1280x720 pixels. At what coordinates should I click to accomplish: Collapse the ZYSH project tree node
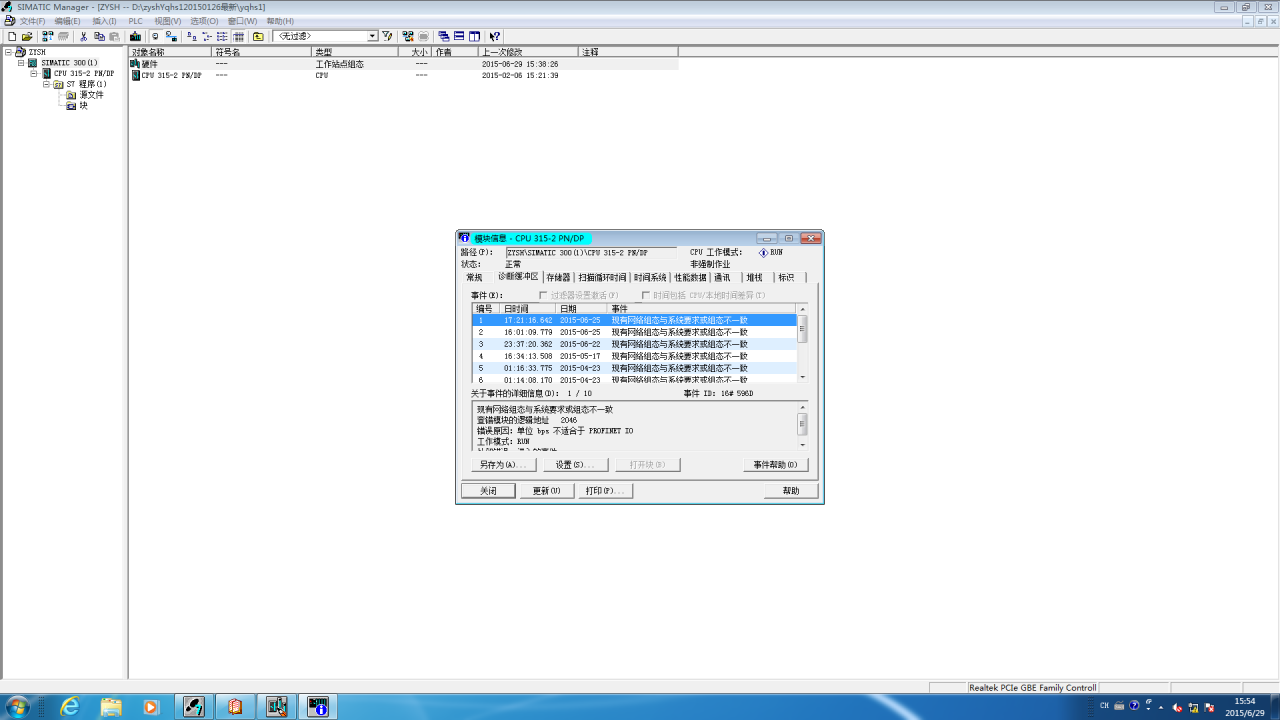pyautogui.click(x=8, y=52)
